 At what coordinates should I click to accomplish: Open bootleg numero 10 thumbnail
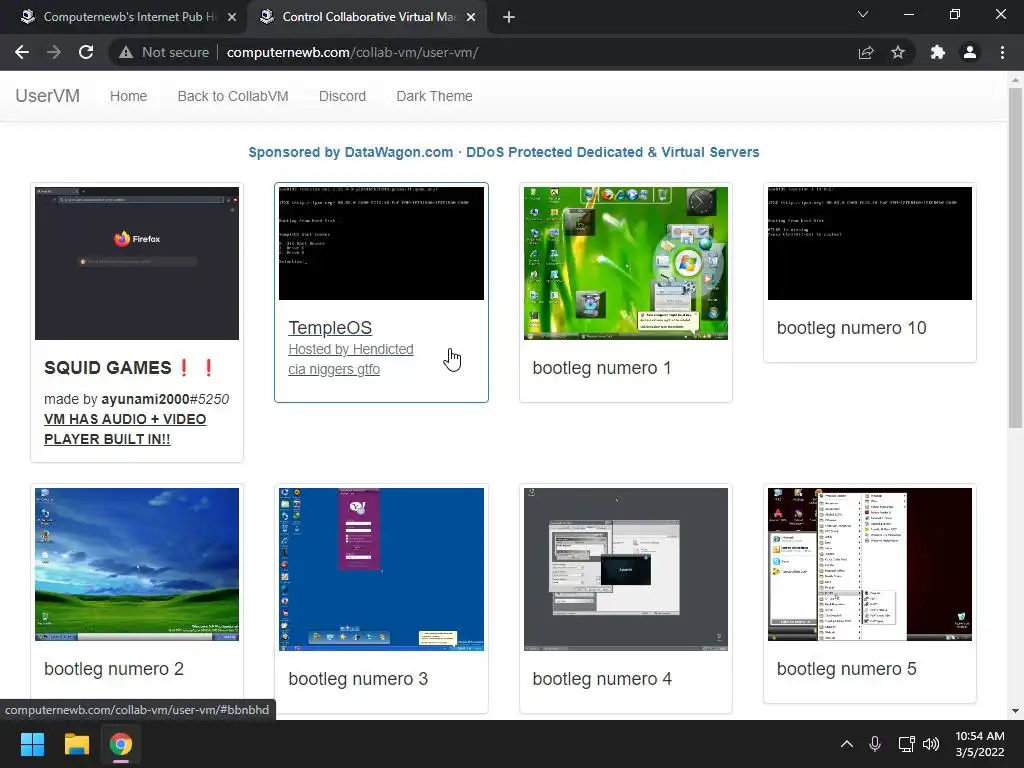[x=870, y=244]
